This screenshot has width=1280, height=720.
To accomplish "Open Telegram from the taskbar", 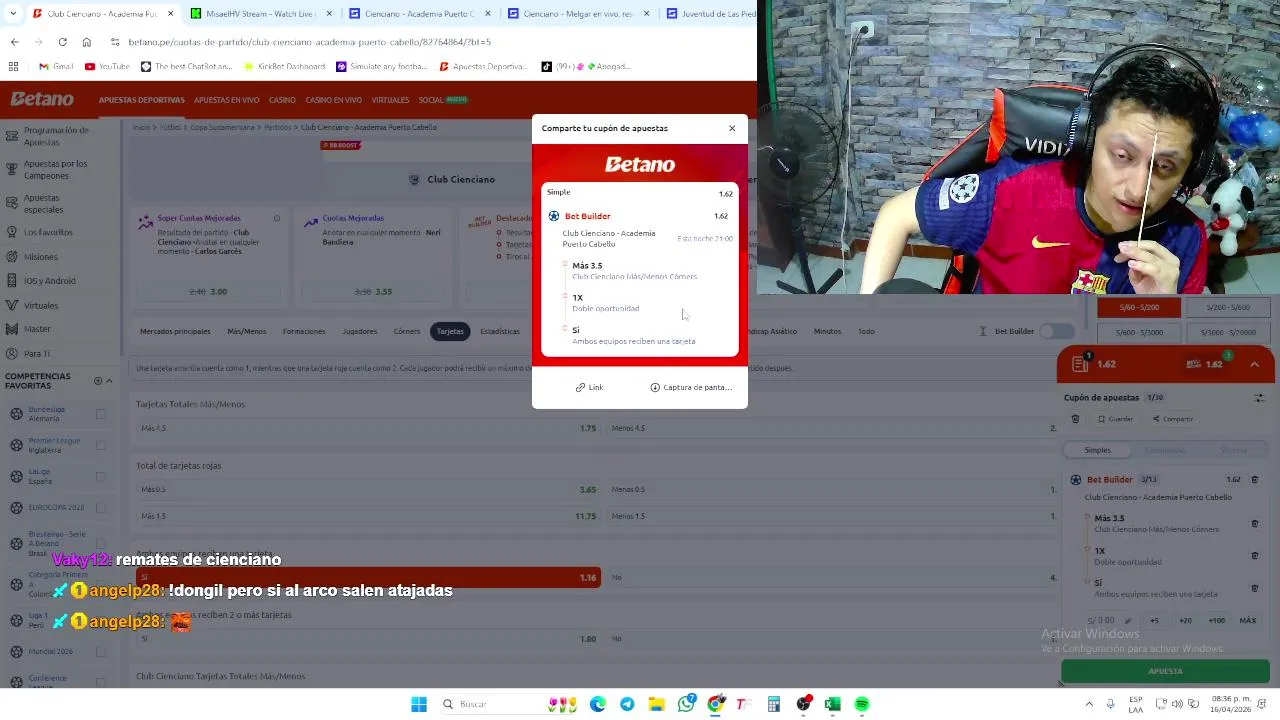I will point(627,704).
